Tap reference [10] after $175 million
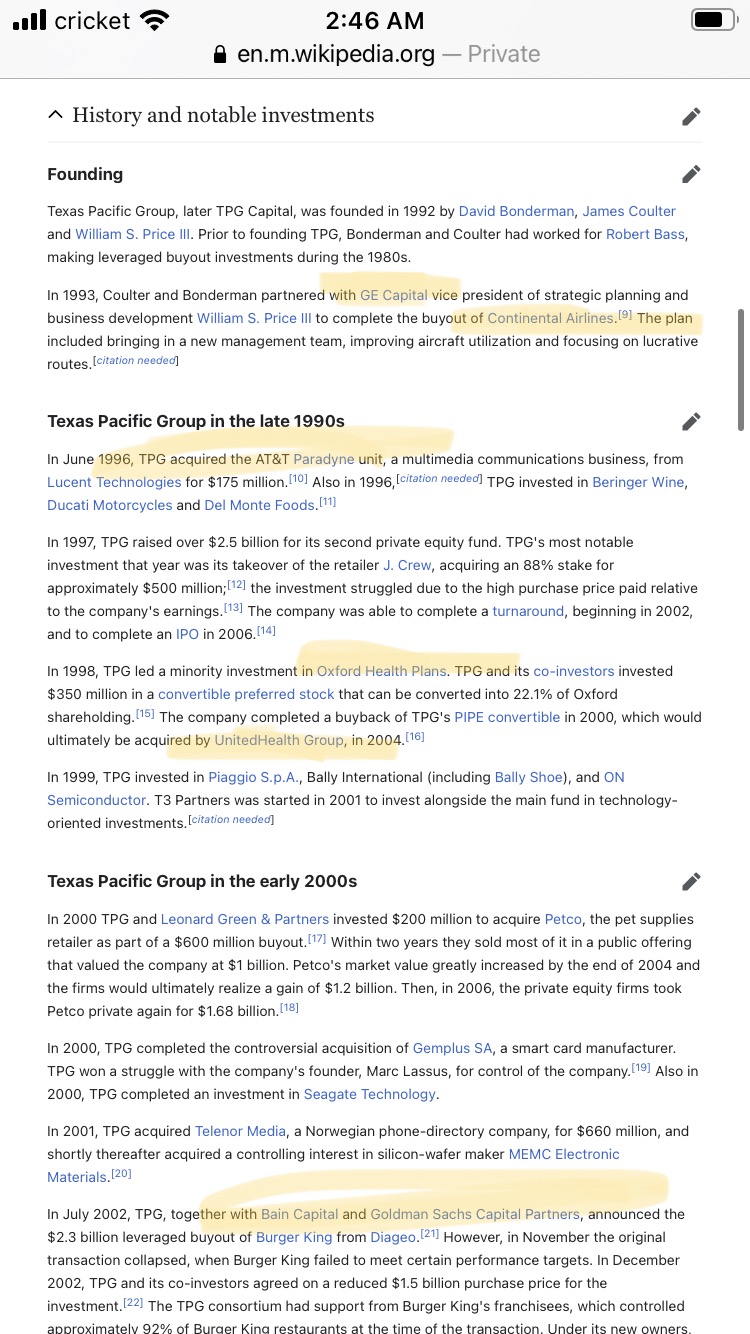750x1334 pixels. pos(298,479)
